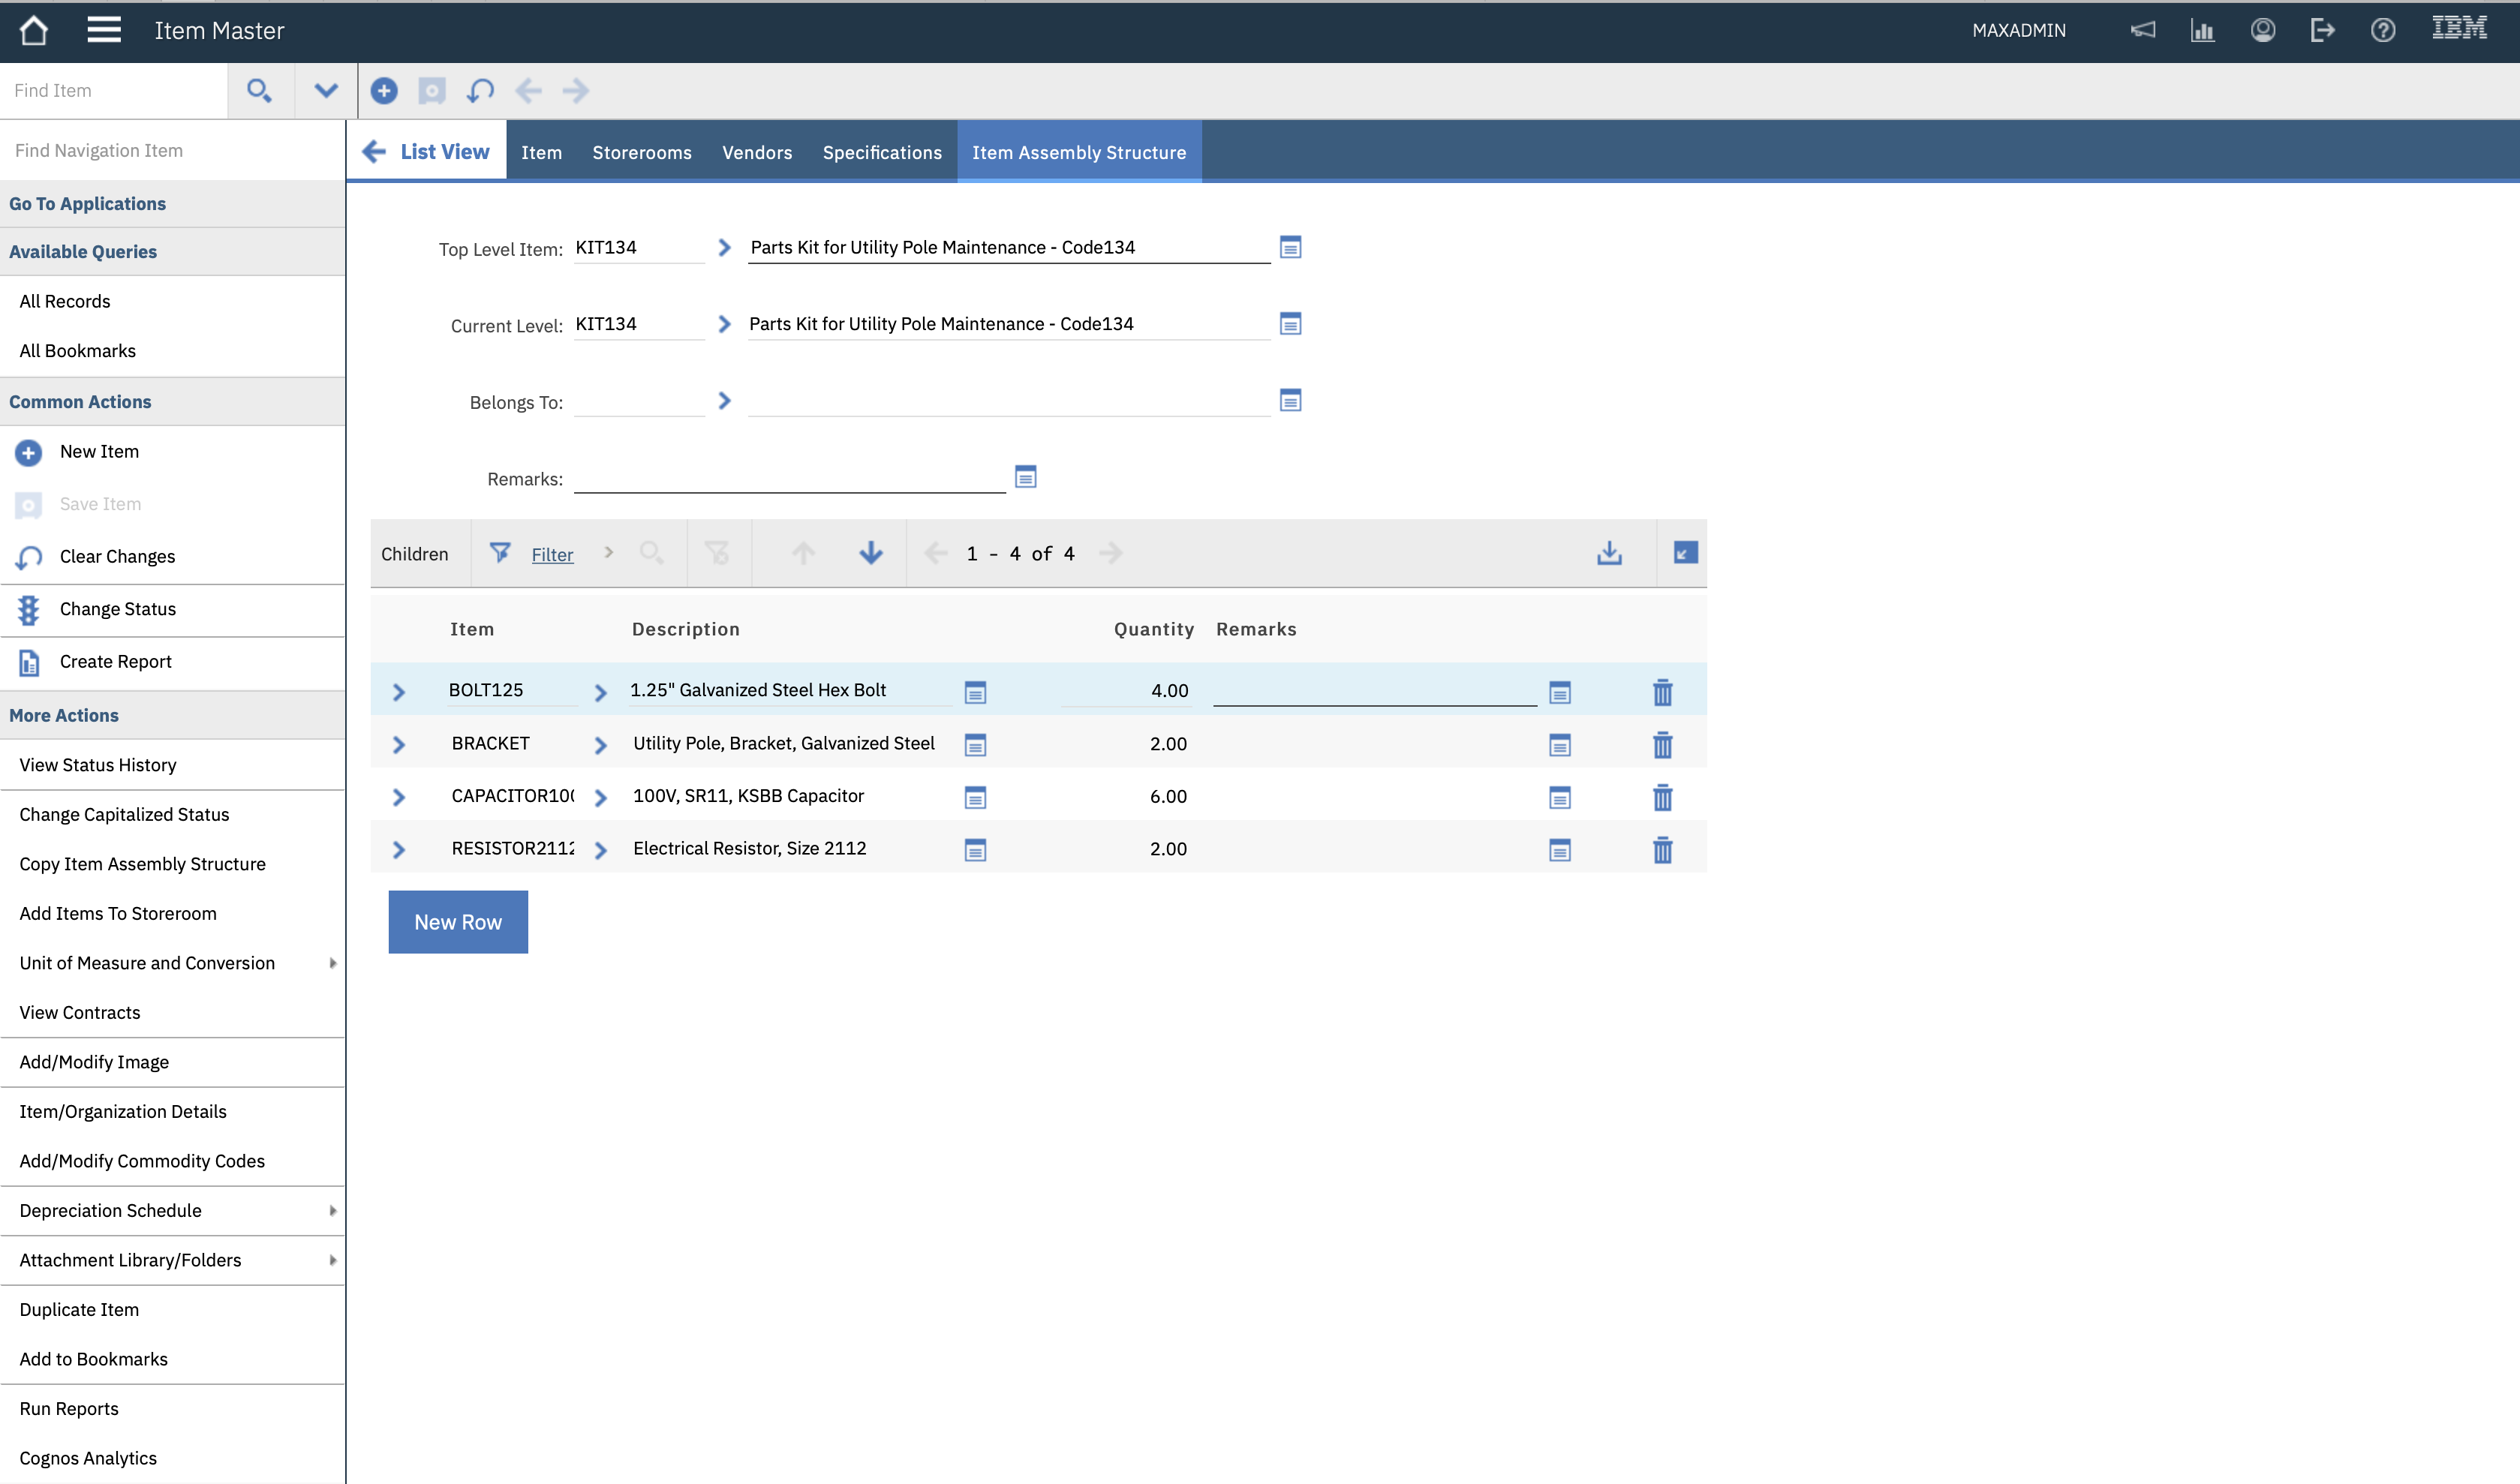Click the New Row button
Screen dimensions: 2520x1484
tap(457, 922)
